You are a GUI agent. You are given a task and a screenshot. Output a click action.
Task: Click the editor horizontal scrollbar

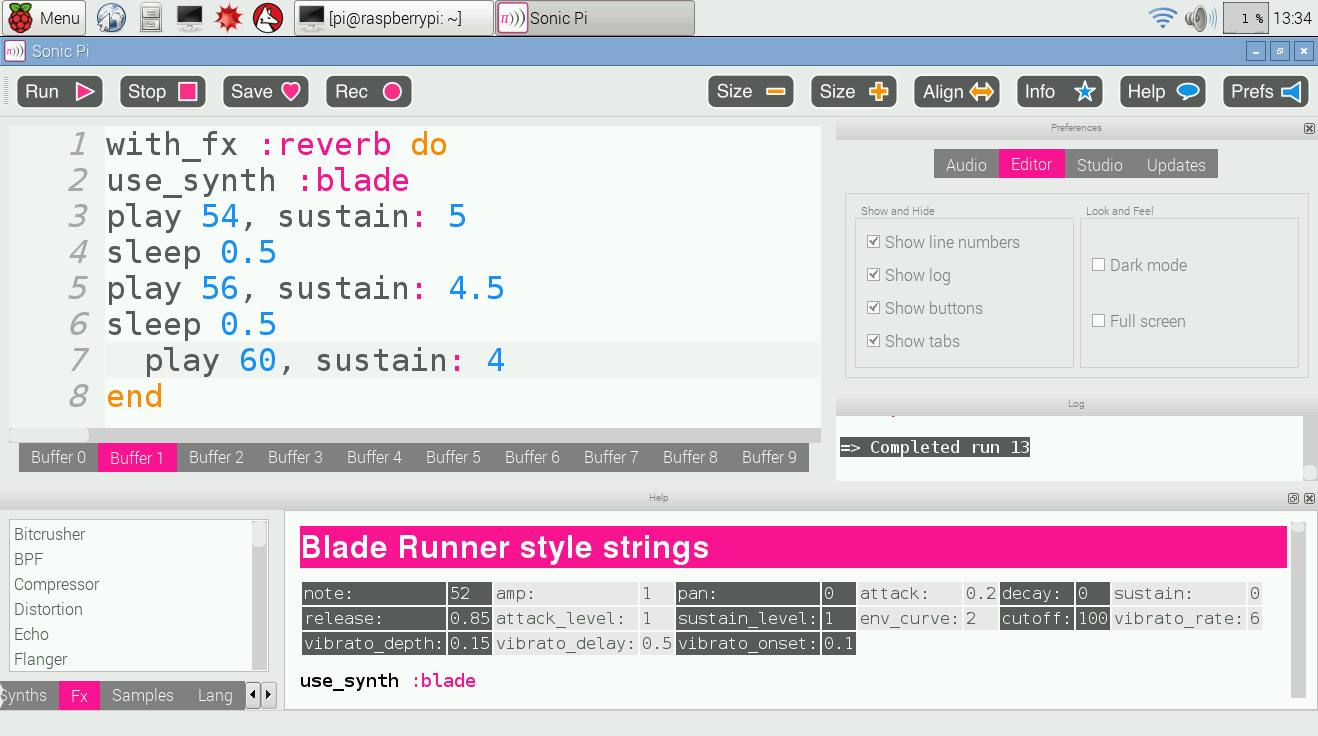click(415, 435)
